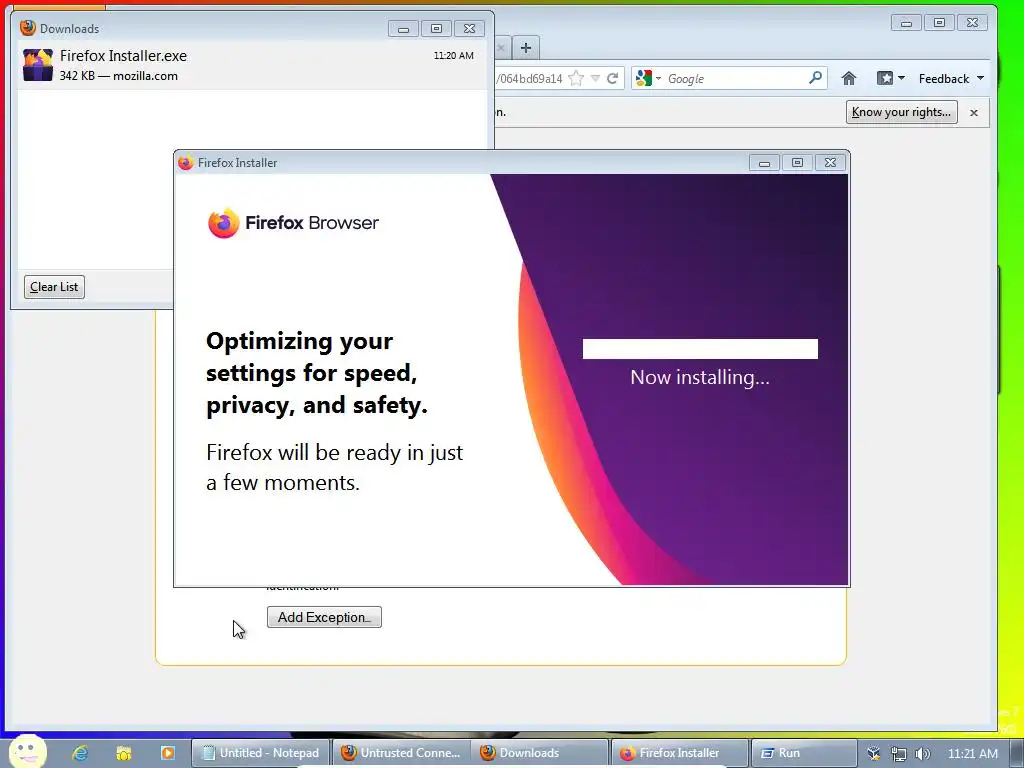This screenshot has height=768, width=1024.
Task: Launch Internet Explorer from taskbar
Action: click(x=80, y=753)
